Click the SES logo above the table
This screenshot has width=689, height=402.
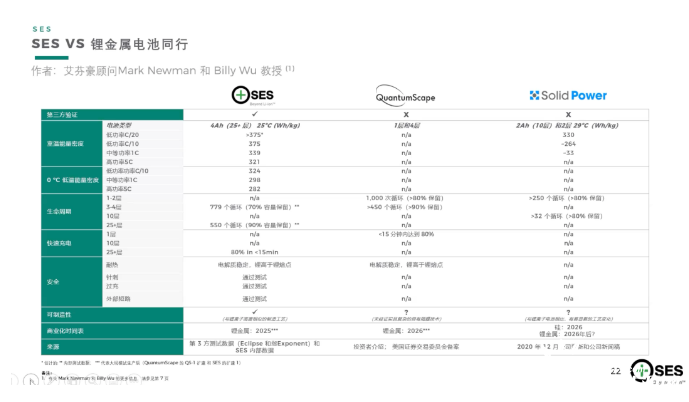(x=253, y=95)
